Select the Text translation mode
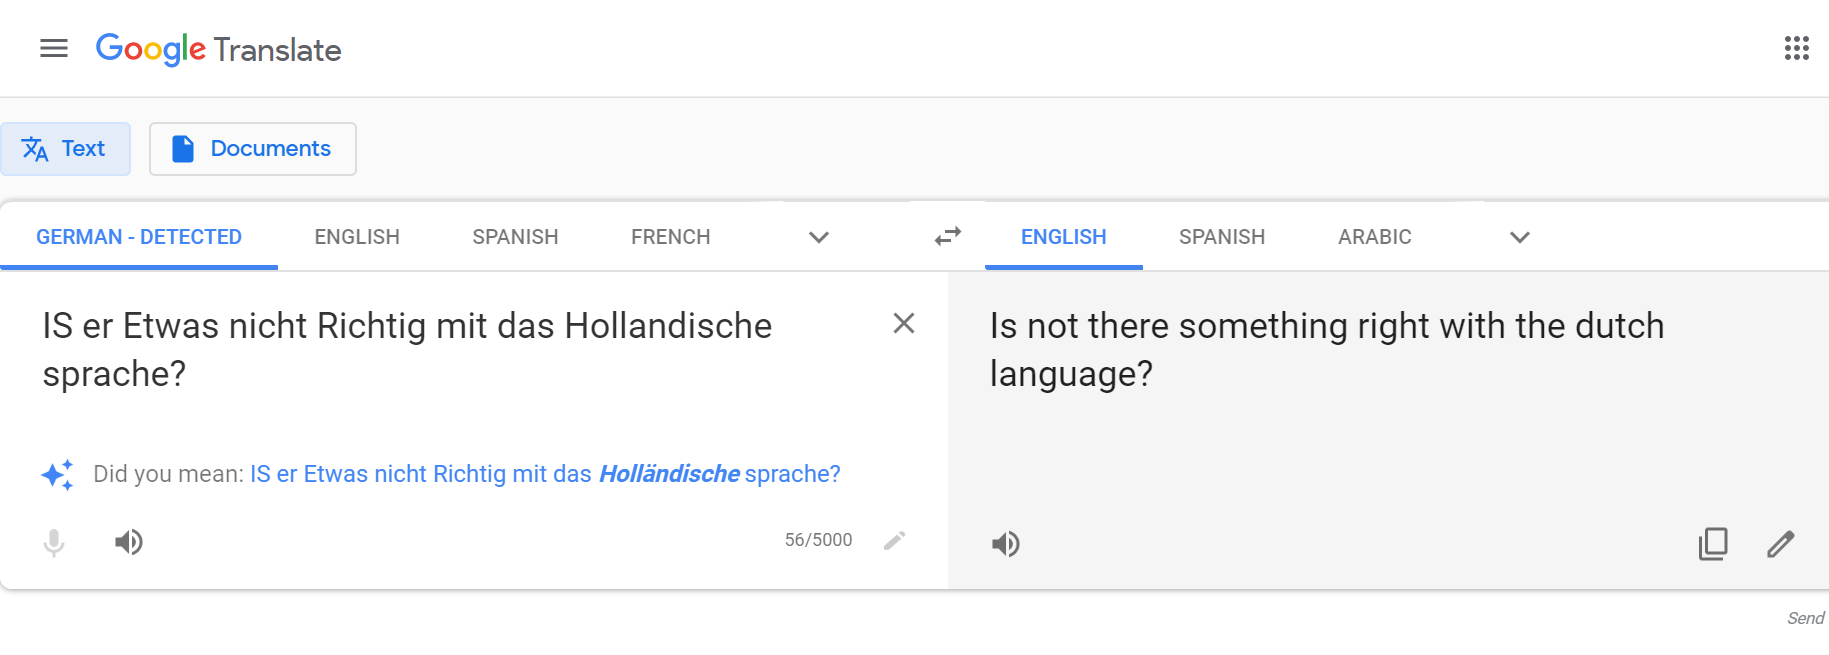The image size is (1829, 655). [65, 149]
